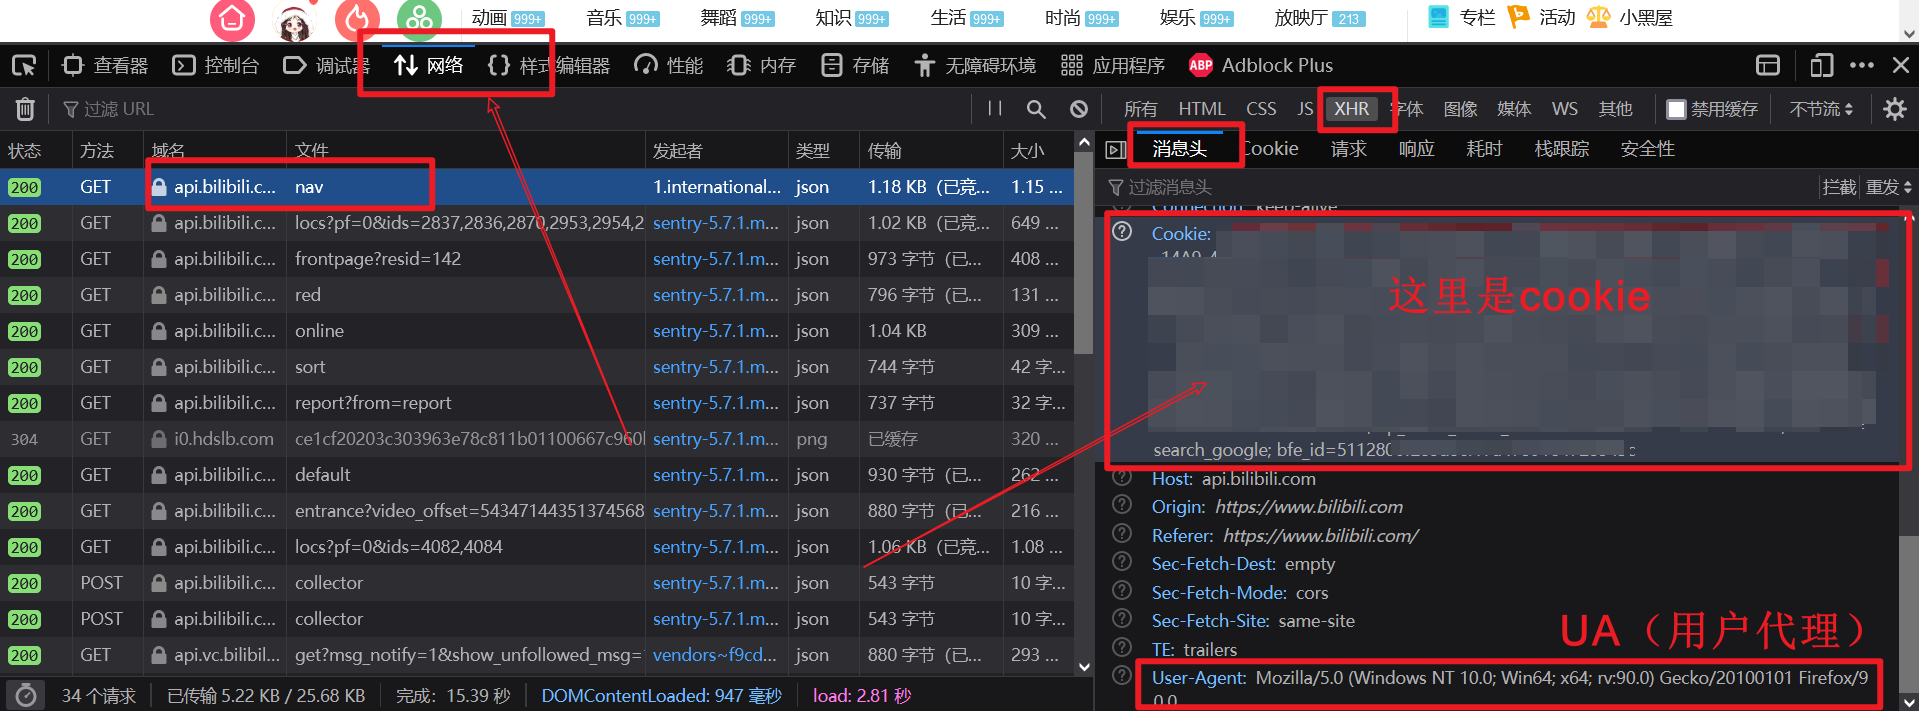Toggle the details side panel icon

point(1116,150)
